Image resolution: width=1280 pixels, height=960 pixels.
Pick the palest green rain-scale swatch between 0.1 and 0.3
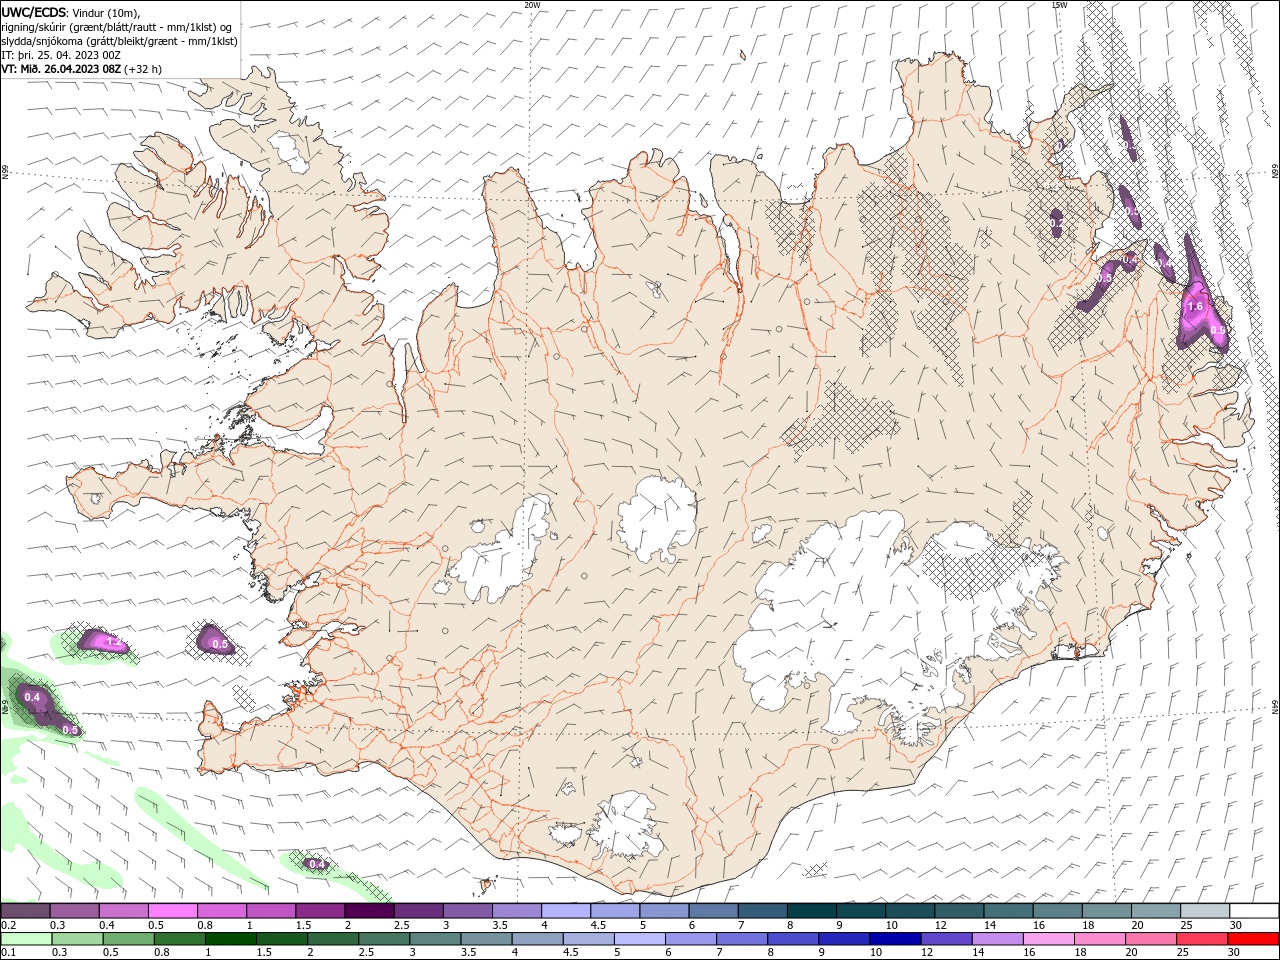[27, 939]
